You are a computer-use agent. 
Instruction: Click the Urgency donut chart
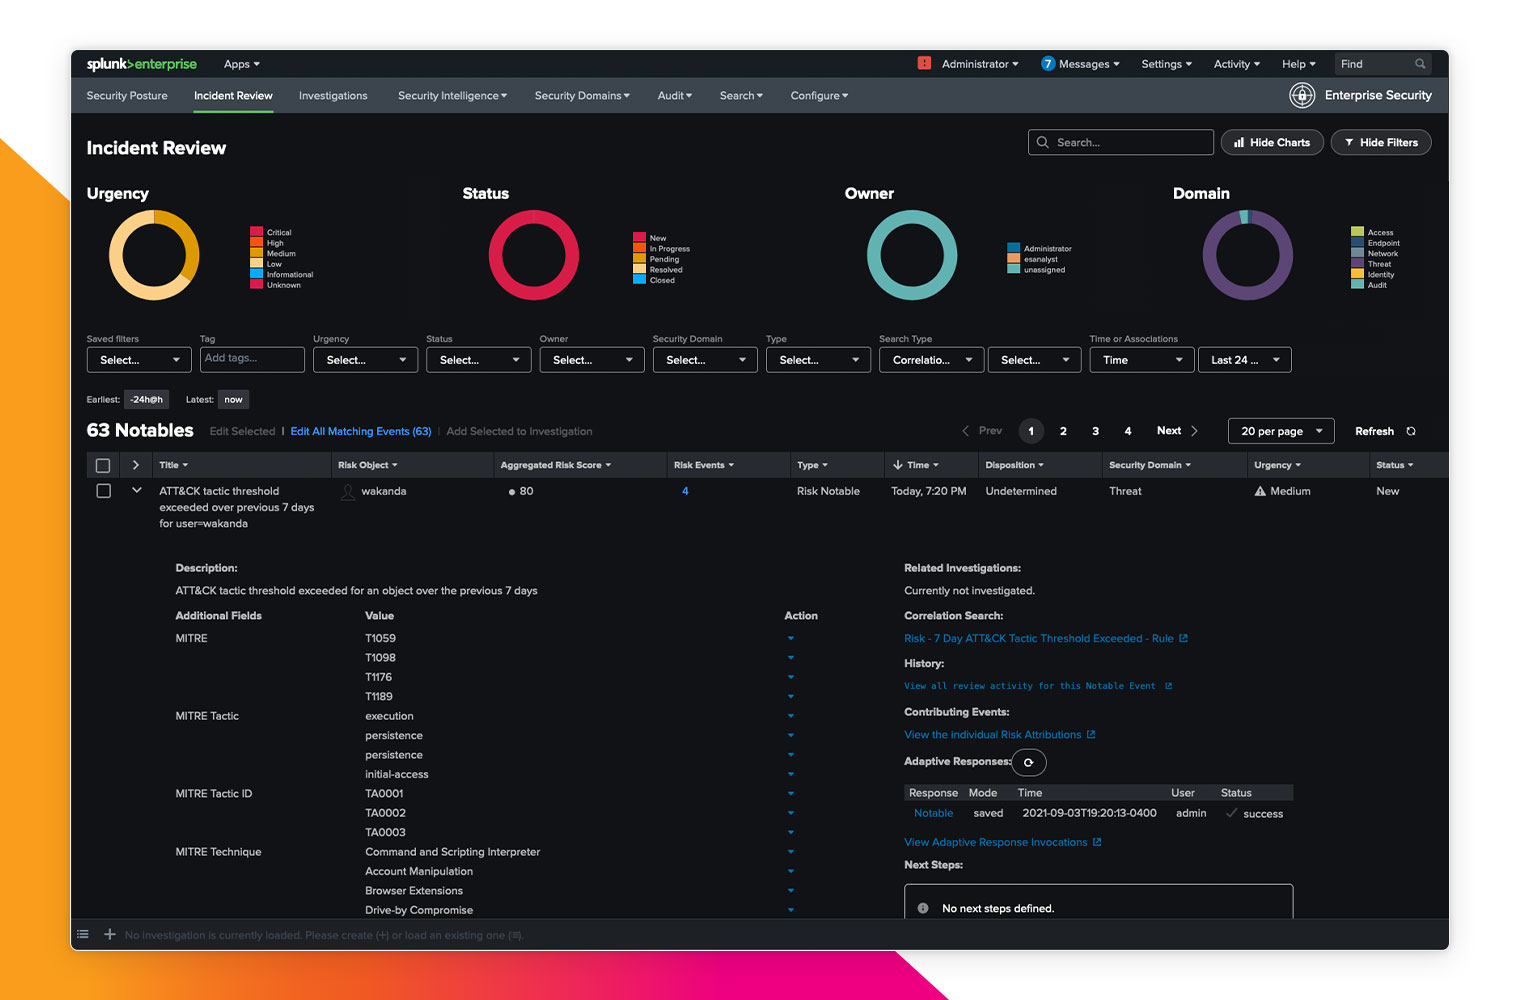pos(154,255)
